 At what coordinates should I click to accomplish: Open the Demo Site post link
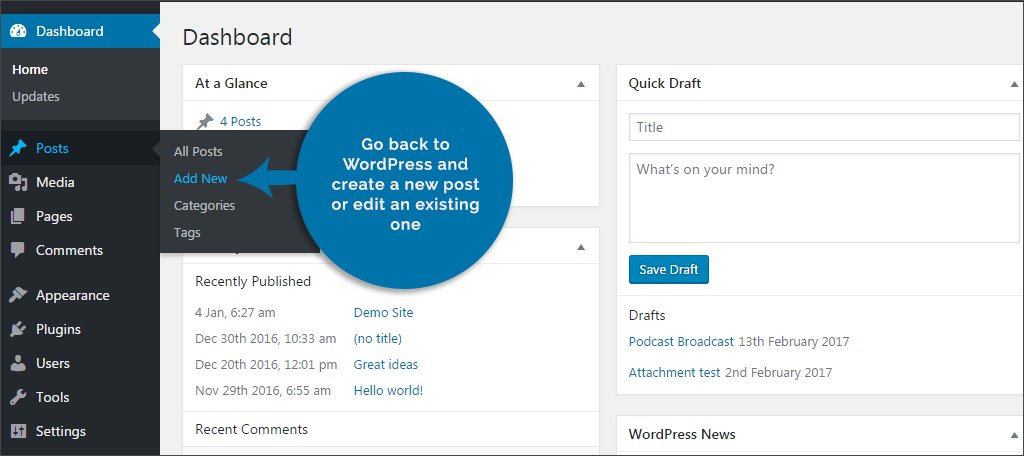click(x=383, y=312)
